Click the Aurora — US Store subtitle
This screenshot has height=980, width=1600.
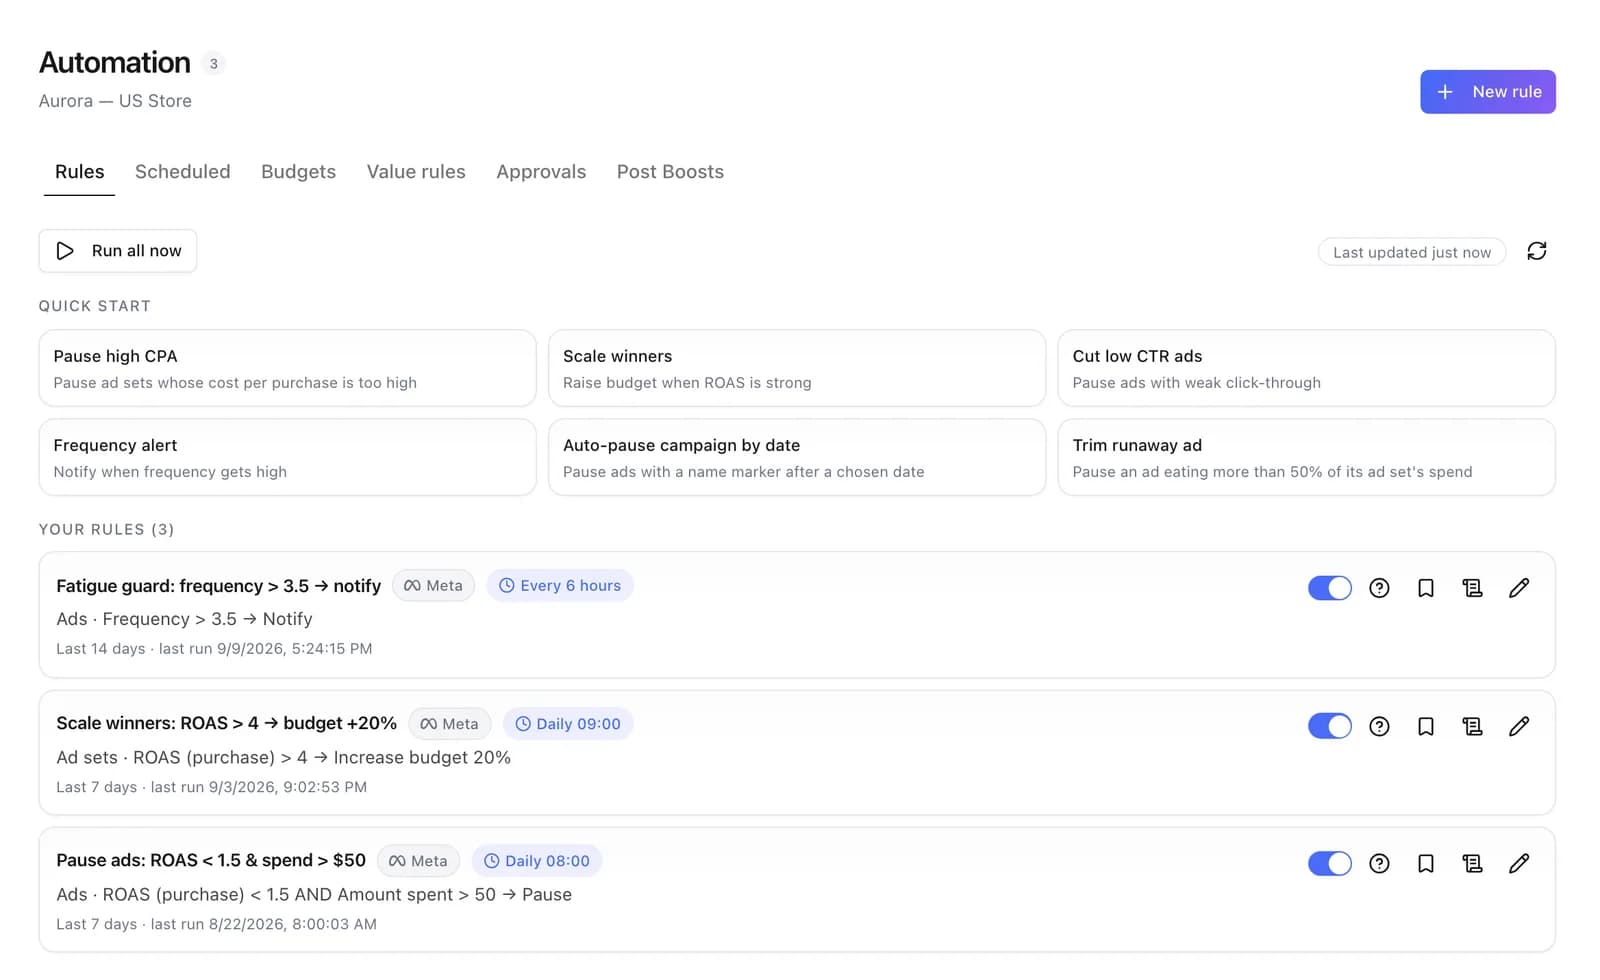coord(115,101)
